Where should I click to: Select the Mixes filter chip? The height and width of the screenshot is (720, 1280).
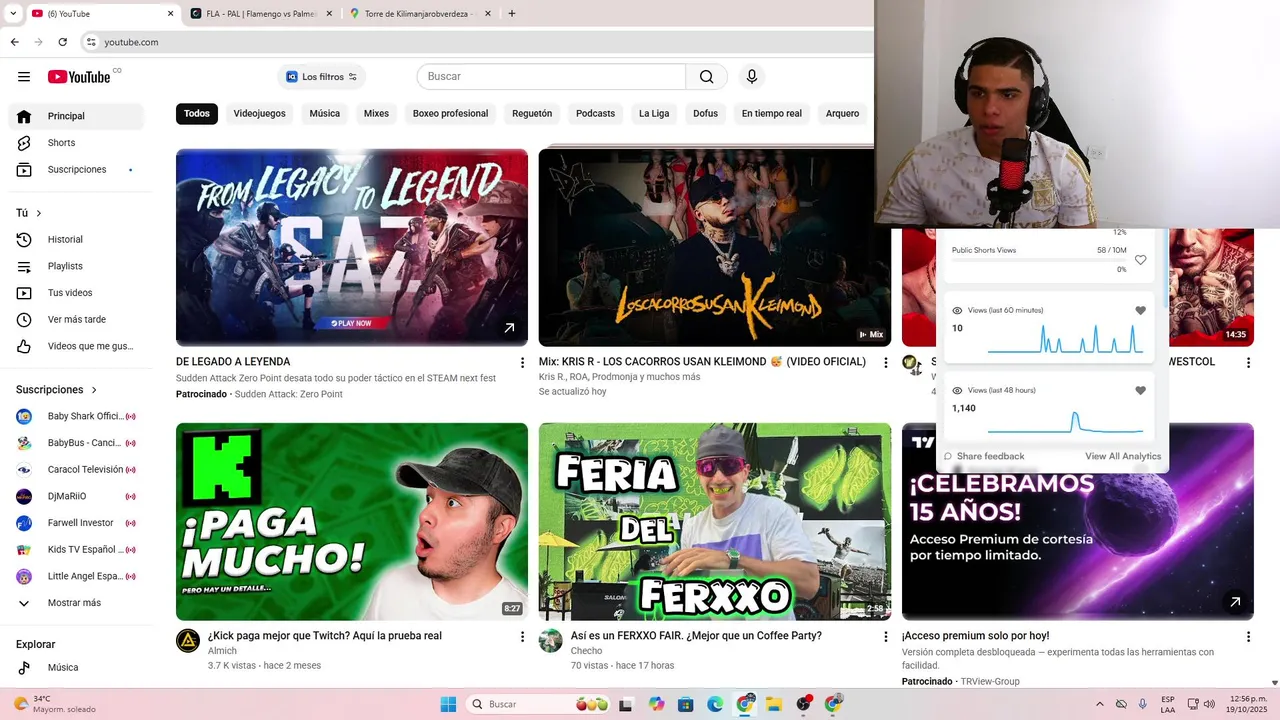pos(376,114)
